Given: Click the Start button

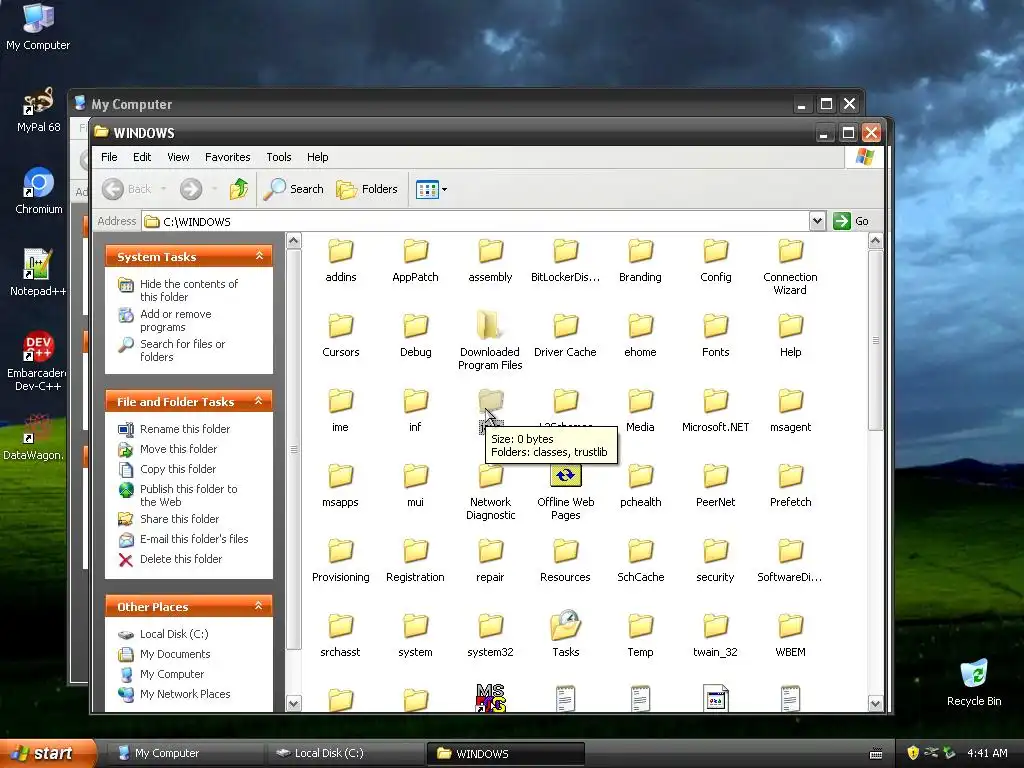Looking at the screenshot, I should click(x=47, y=753).
